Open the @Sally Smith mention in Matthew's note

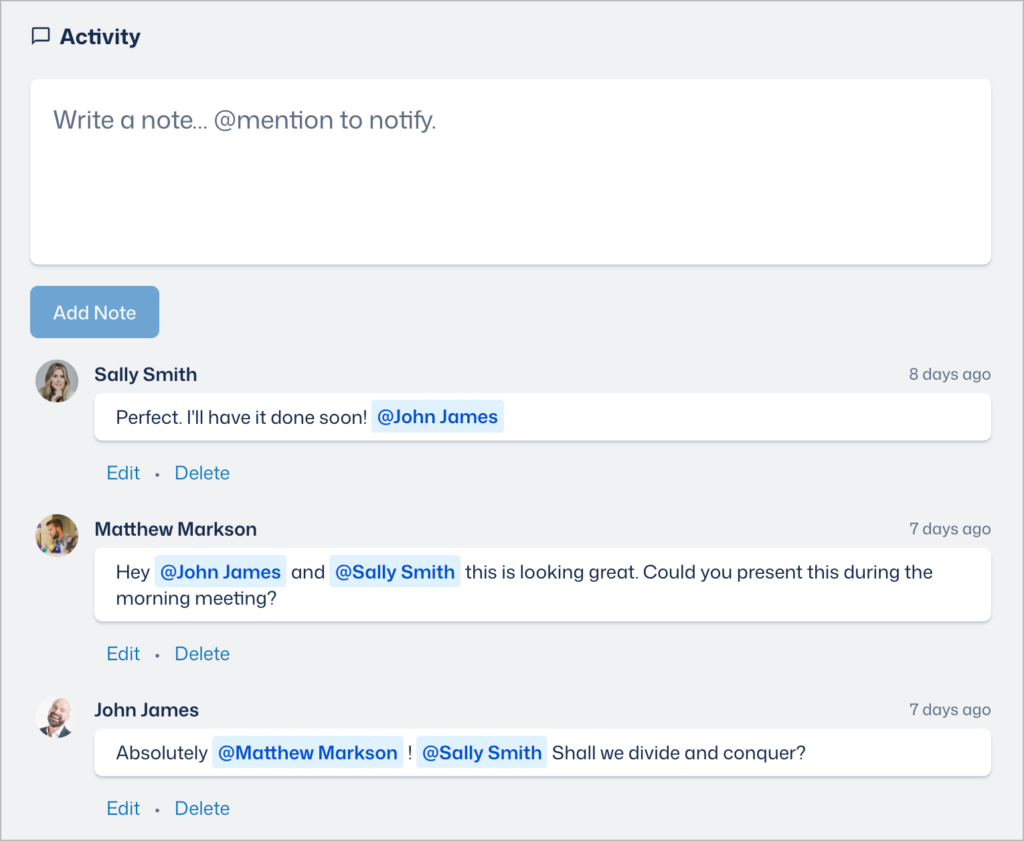(x=394, y=571)
